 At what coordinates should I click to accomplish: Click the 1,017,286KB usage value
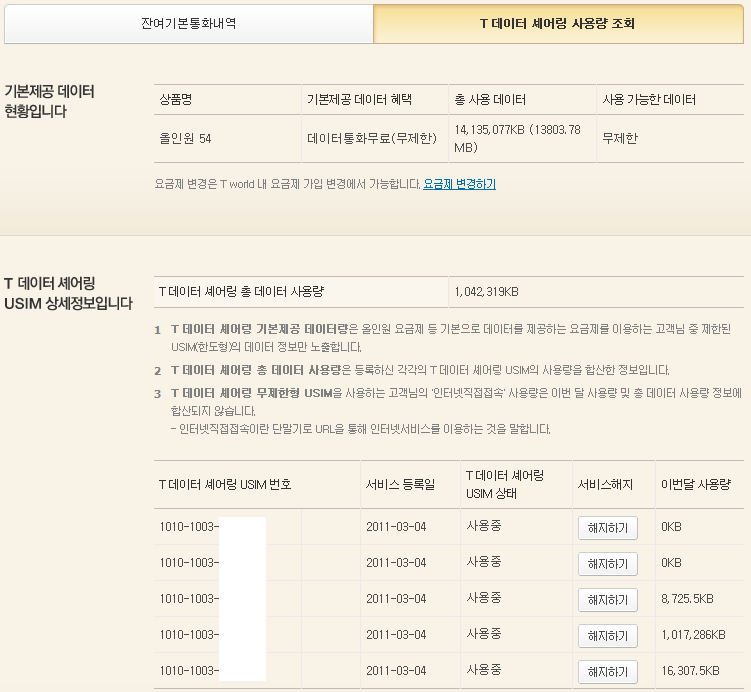pos(694,635)
